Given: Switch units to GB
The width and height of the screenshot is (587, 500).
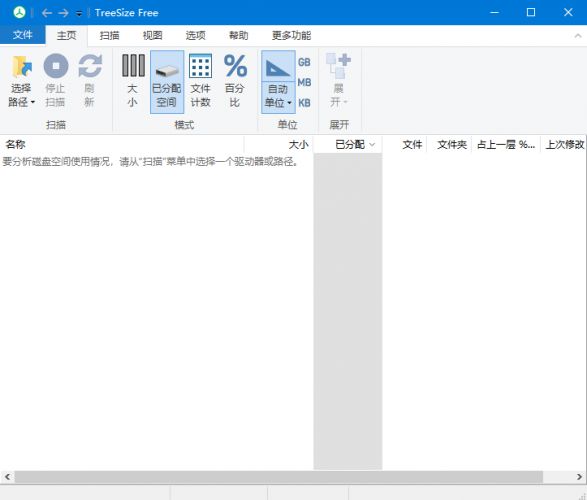Looking at the screenshot, I should (304, 62).
